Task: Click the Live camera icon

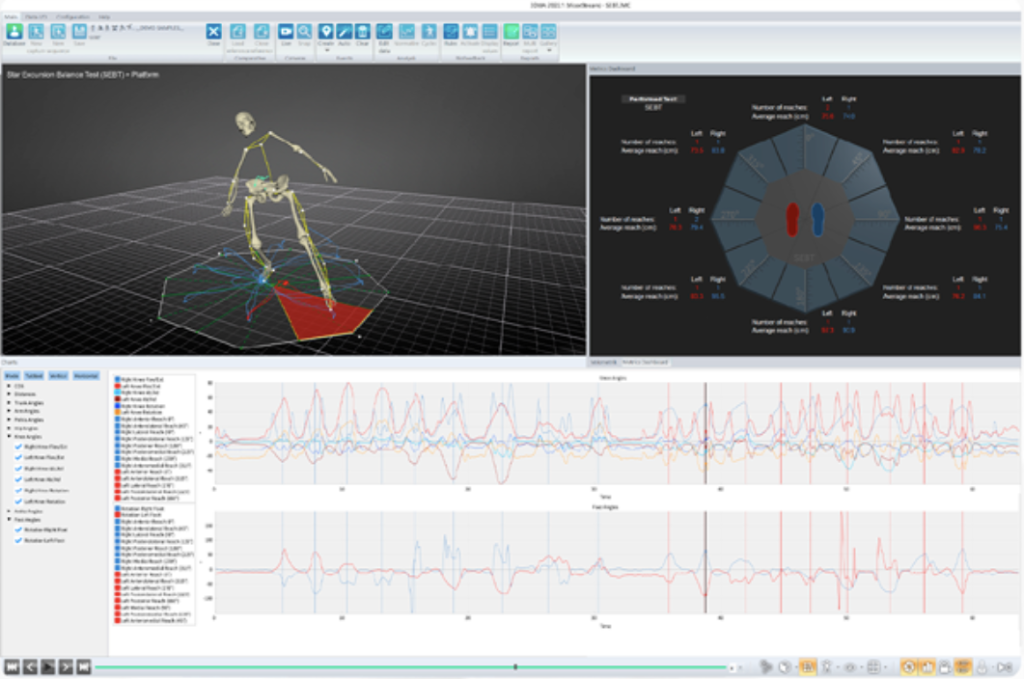Action: click(x=284, y=33)
